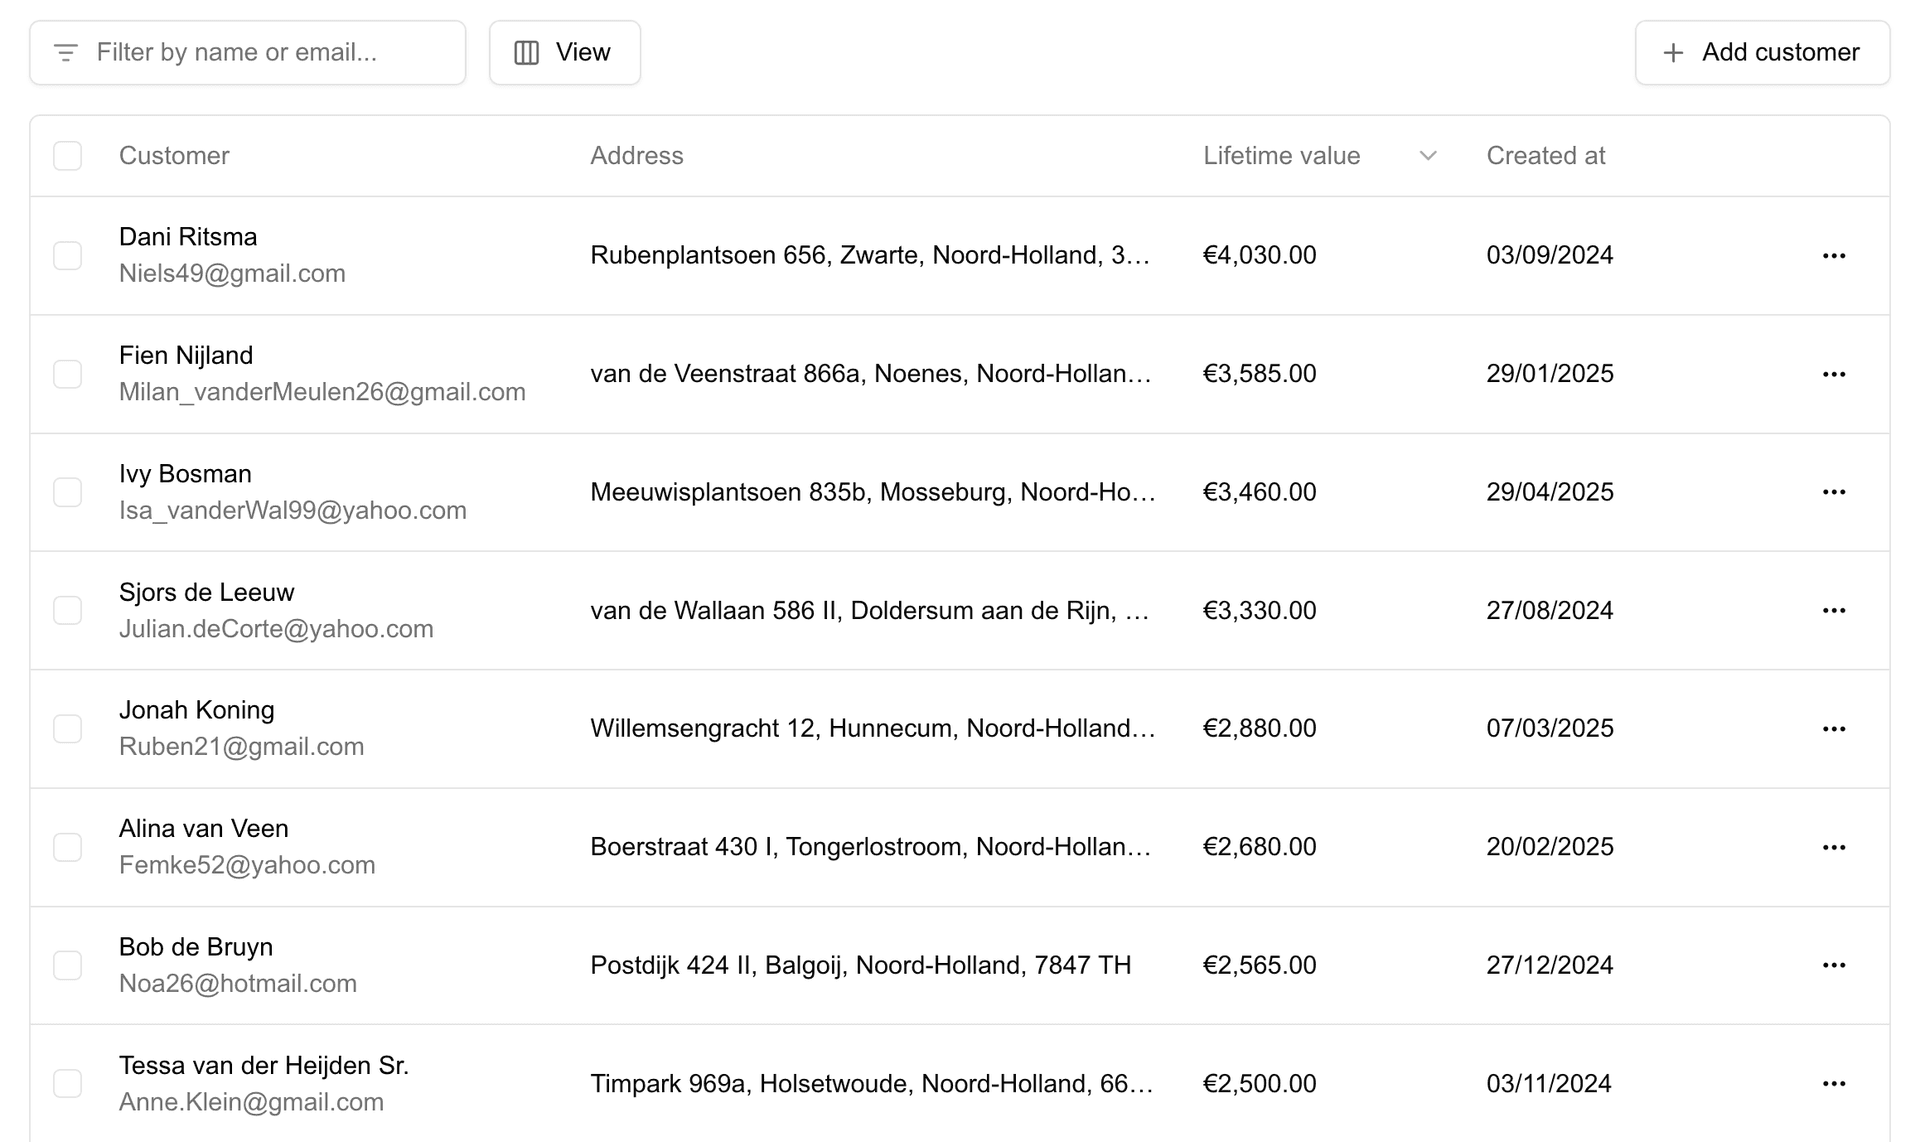
Task: Click the filter icon in the search field
Action: 66,52
